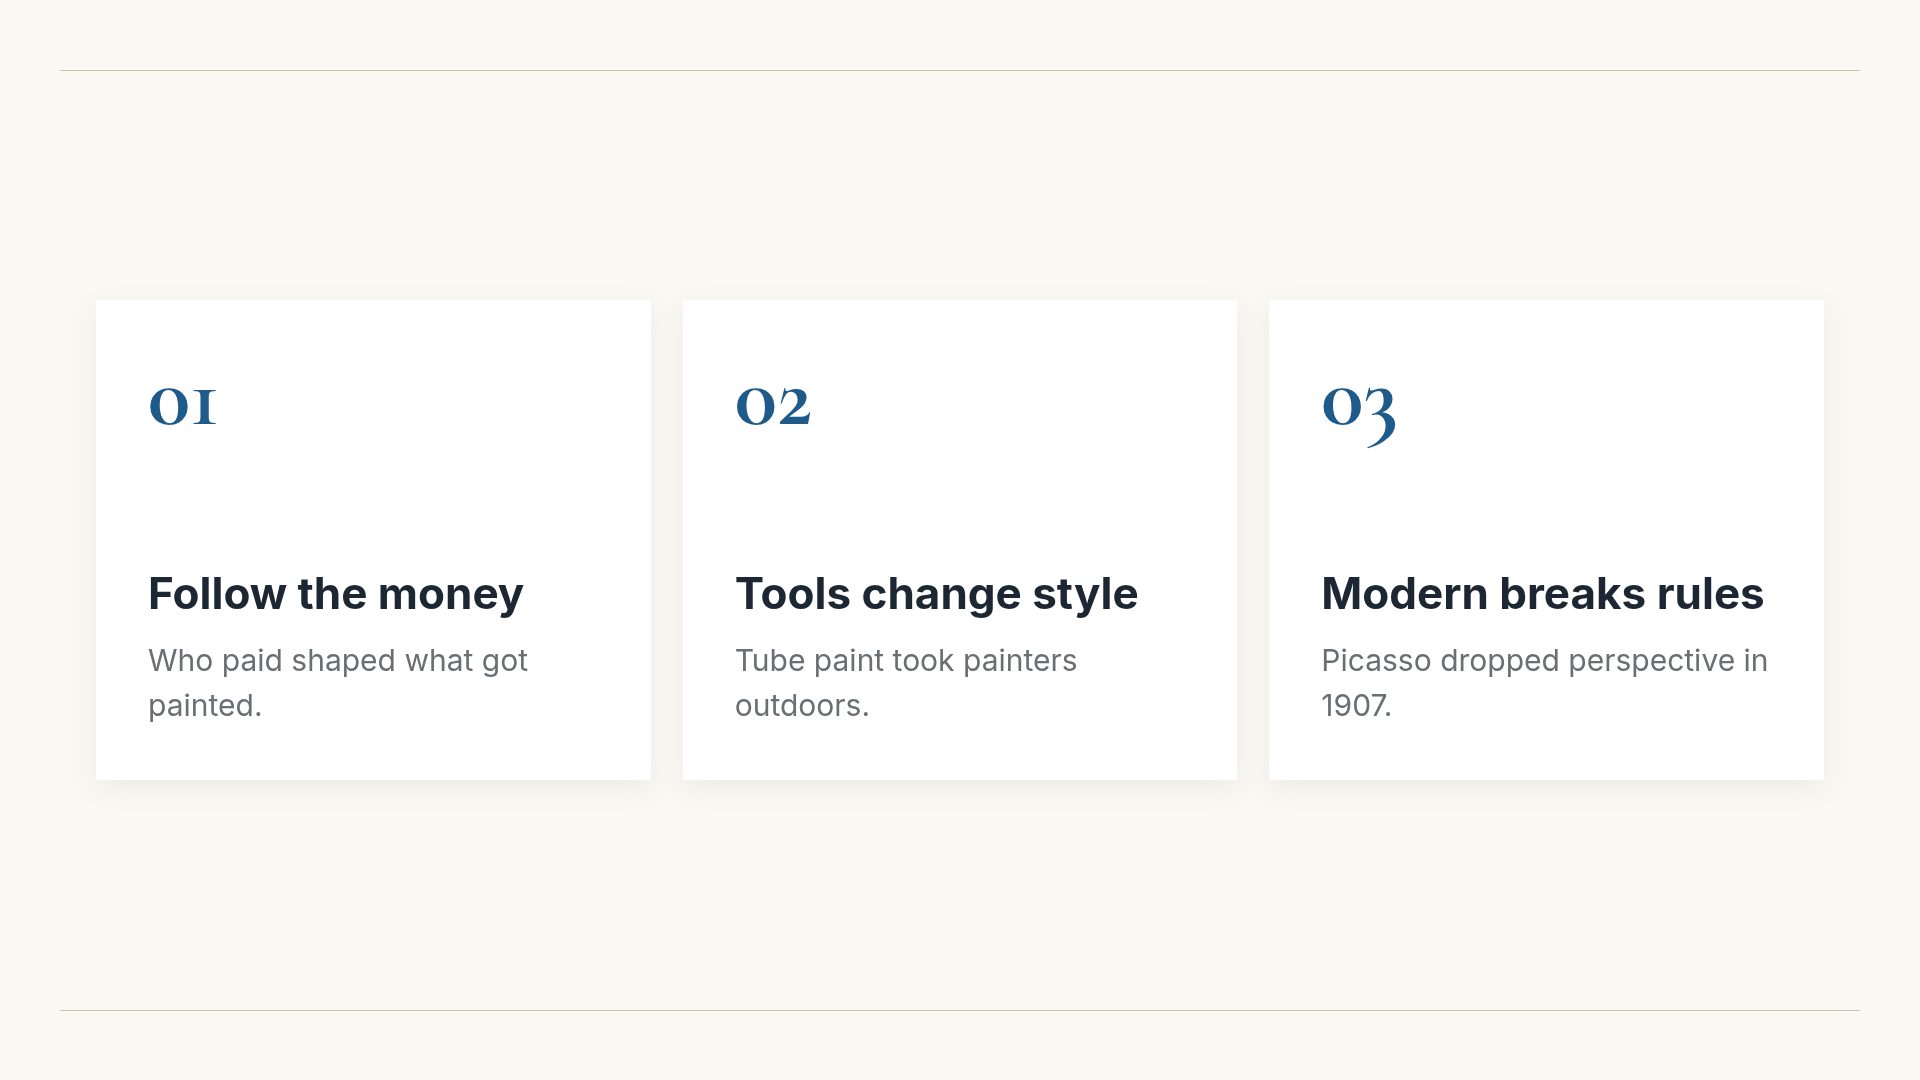Click the "Picasso dropped perspective in" text line
The image size is (1920, 1080).
1544,661
